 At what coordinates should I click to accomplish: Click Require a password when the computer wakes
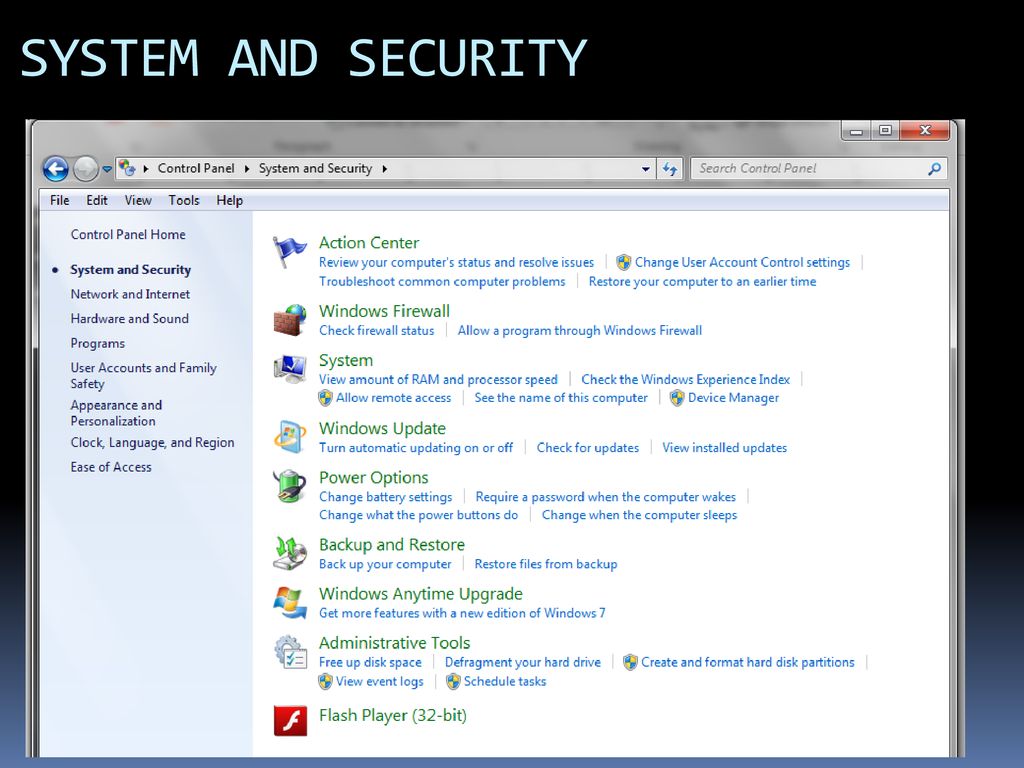tap(605, 497)
